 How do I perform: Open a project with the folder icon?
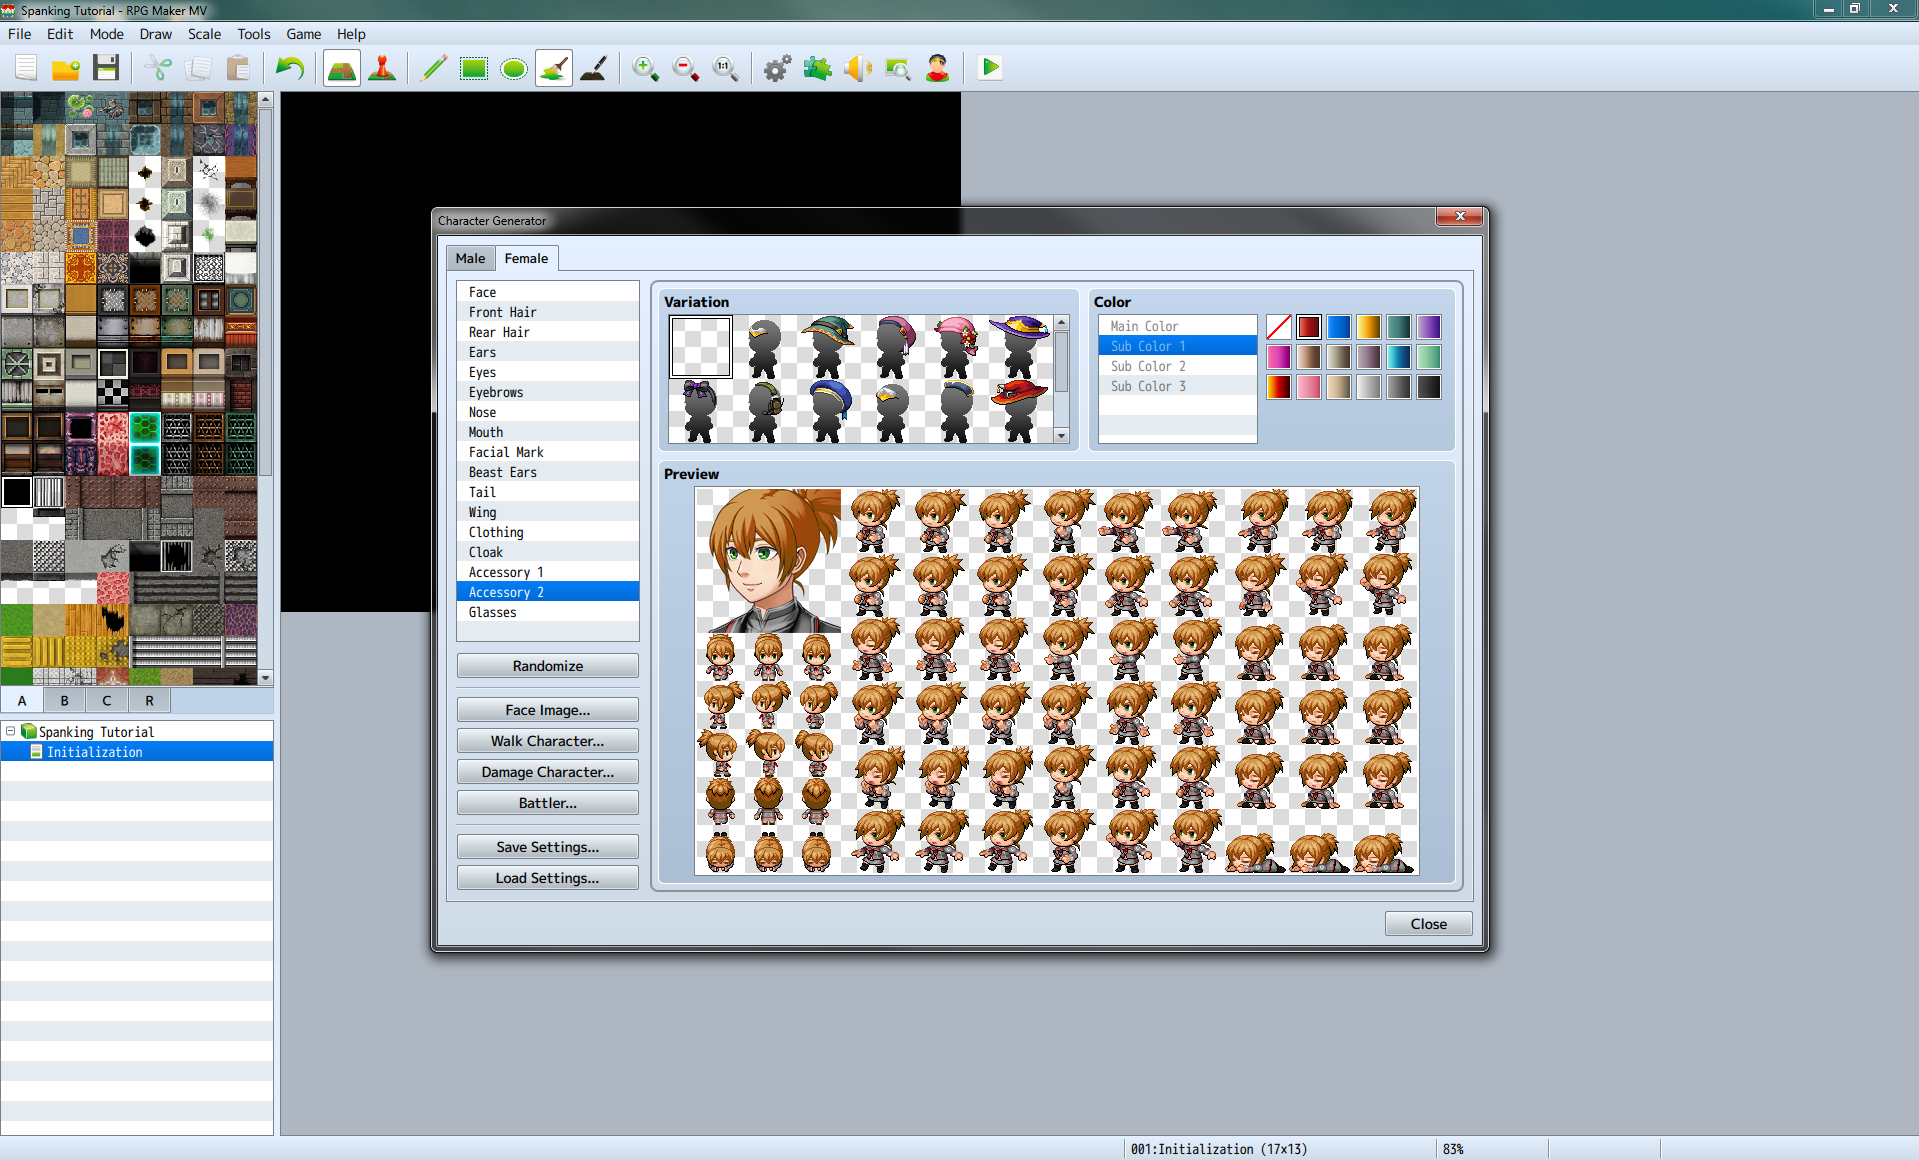click(x=66, y=68)
